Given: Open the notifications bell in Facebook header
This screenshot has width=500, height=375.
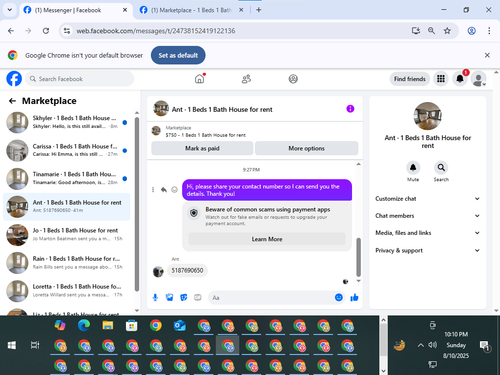Looking at the screenshot, I should (x=460, y=79).
